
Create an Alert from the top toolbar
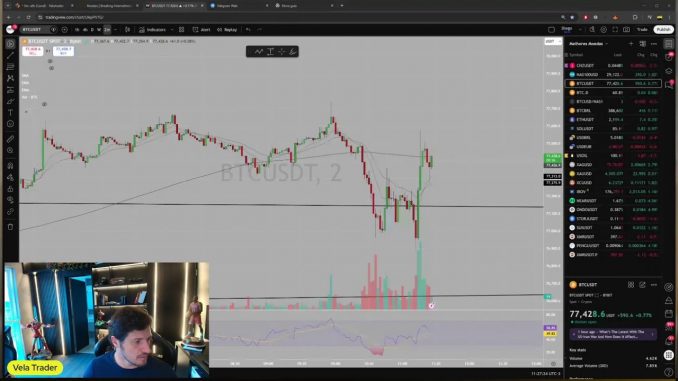pyautogui.click(x=201, y=30)
